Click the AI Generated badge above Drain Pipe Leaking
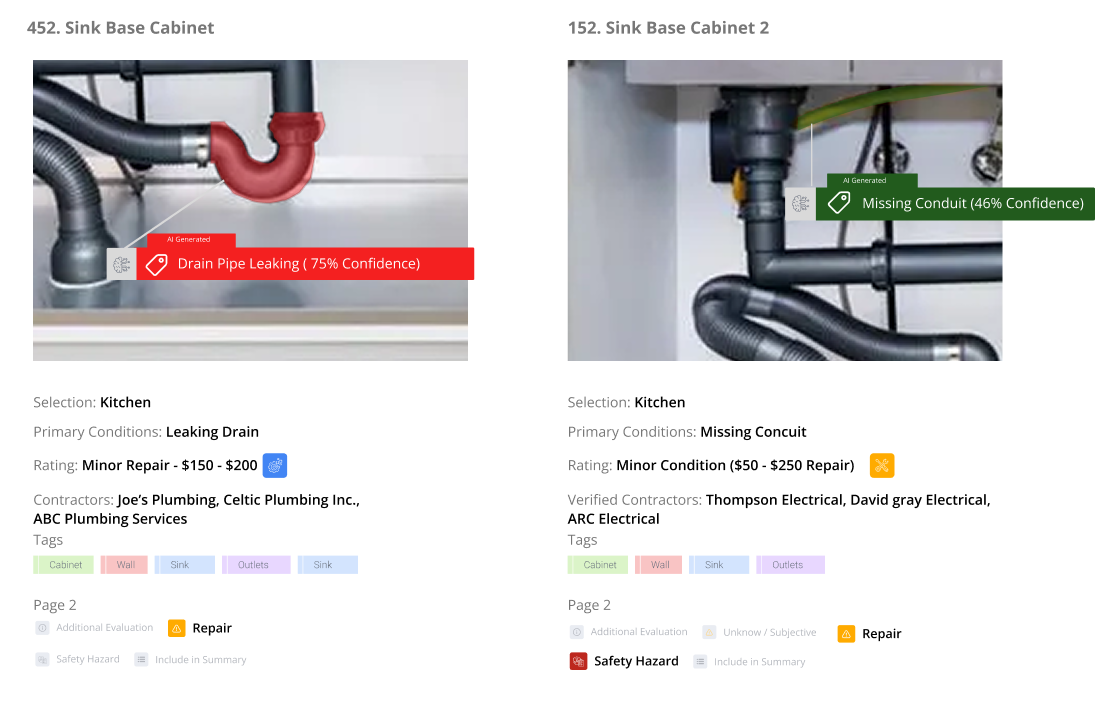 pyautogui.click(x=191, y=240)
